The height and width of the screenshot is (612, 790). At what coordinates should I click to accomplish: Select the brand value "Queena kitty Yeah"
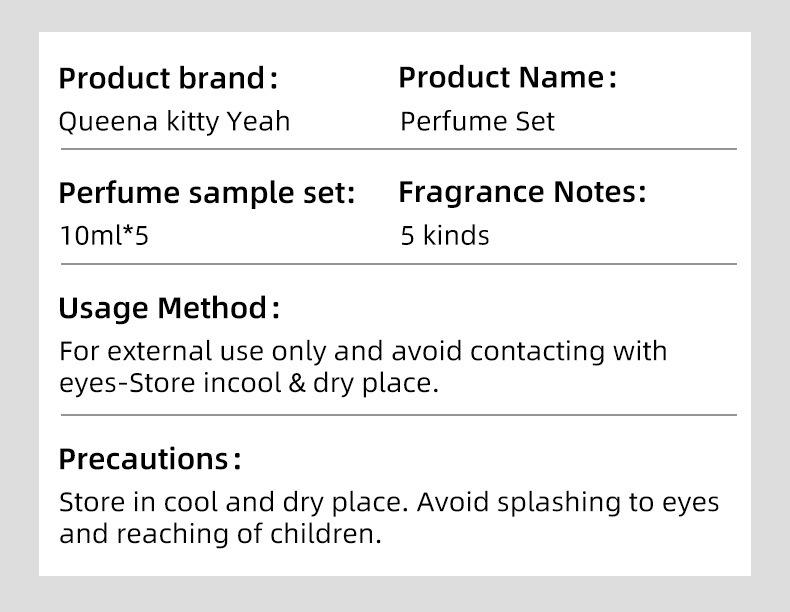[174, 122]
